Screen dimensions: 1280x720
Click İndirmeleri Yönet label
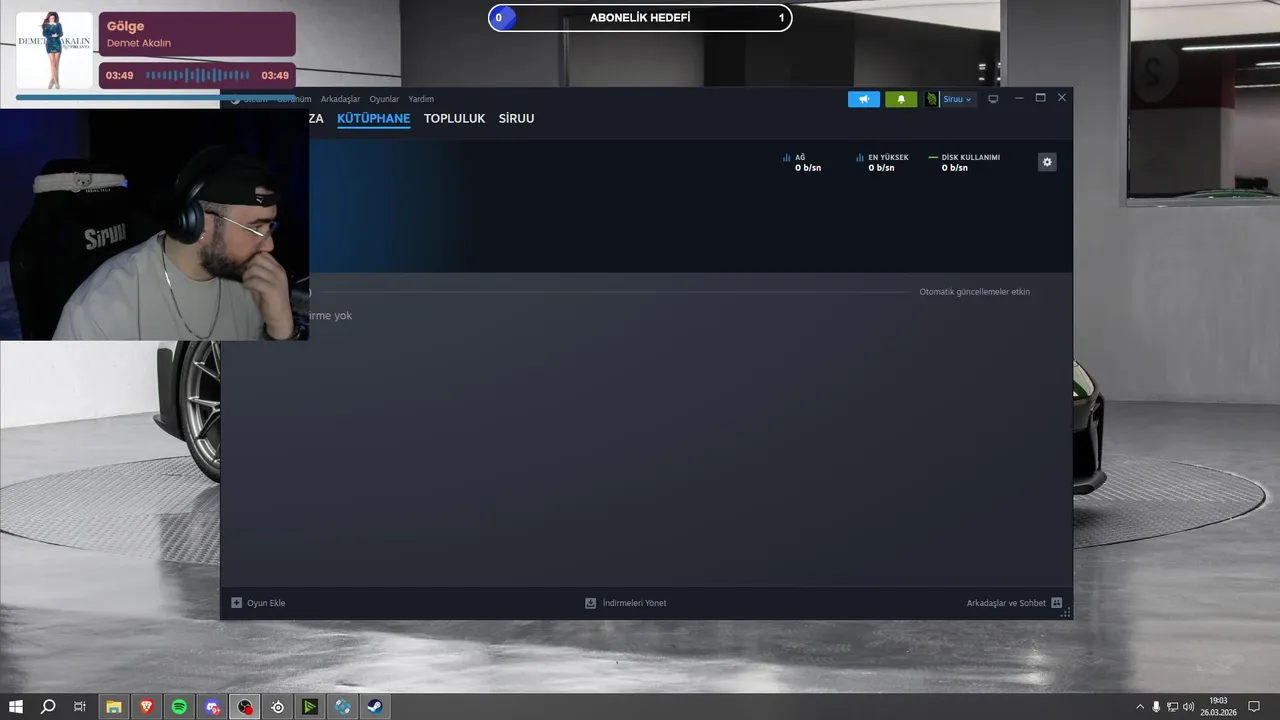click(x=634, y=603)
